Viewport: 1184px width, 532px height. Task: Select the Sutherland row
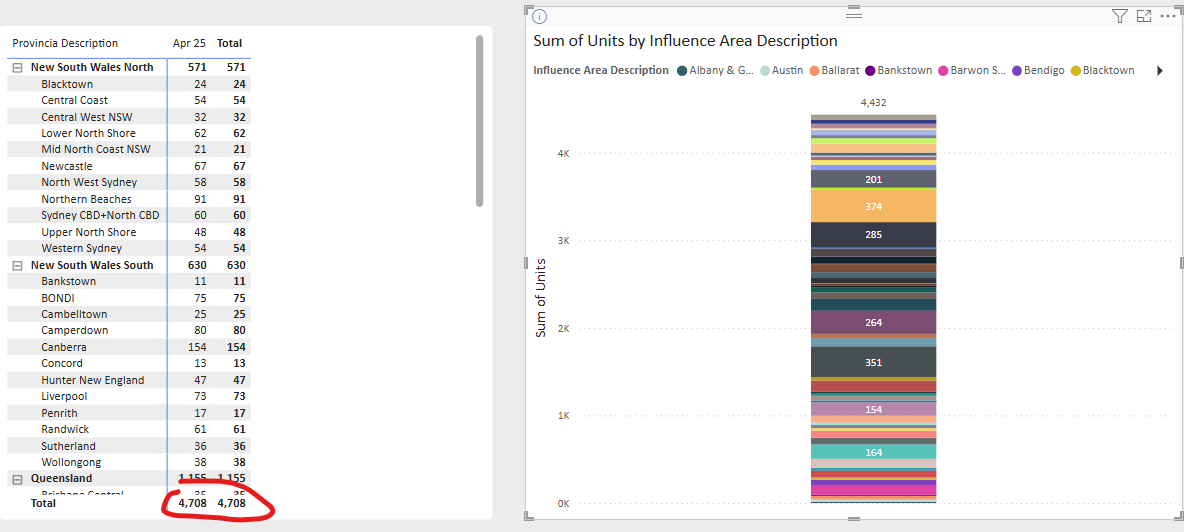pyautogui.click(x=129, y=446)
